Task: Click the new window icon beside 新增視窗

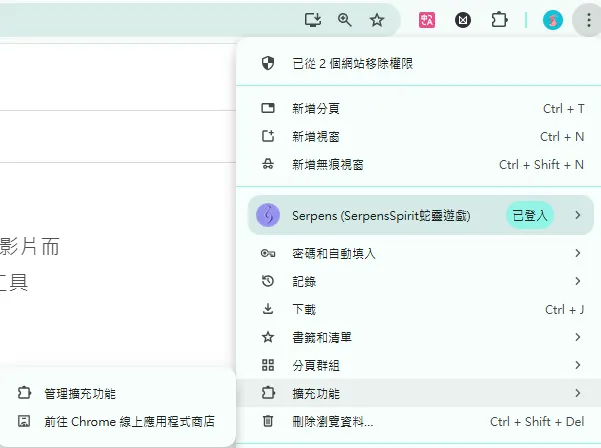Action: point(268,136)
